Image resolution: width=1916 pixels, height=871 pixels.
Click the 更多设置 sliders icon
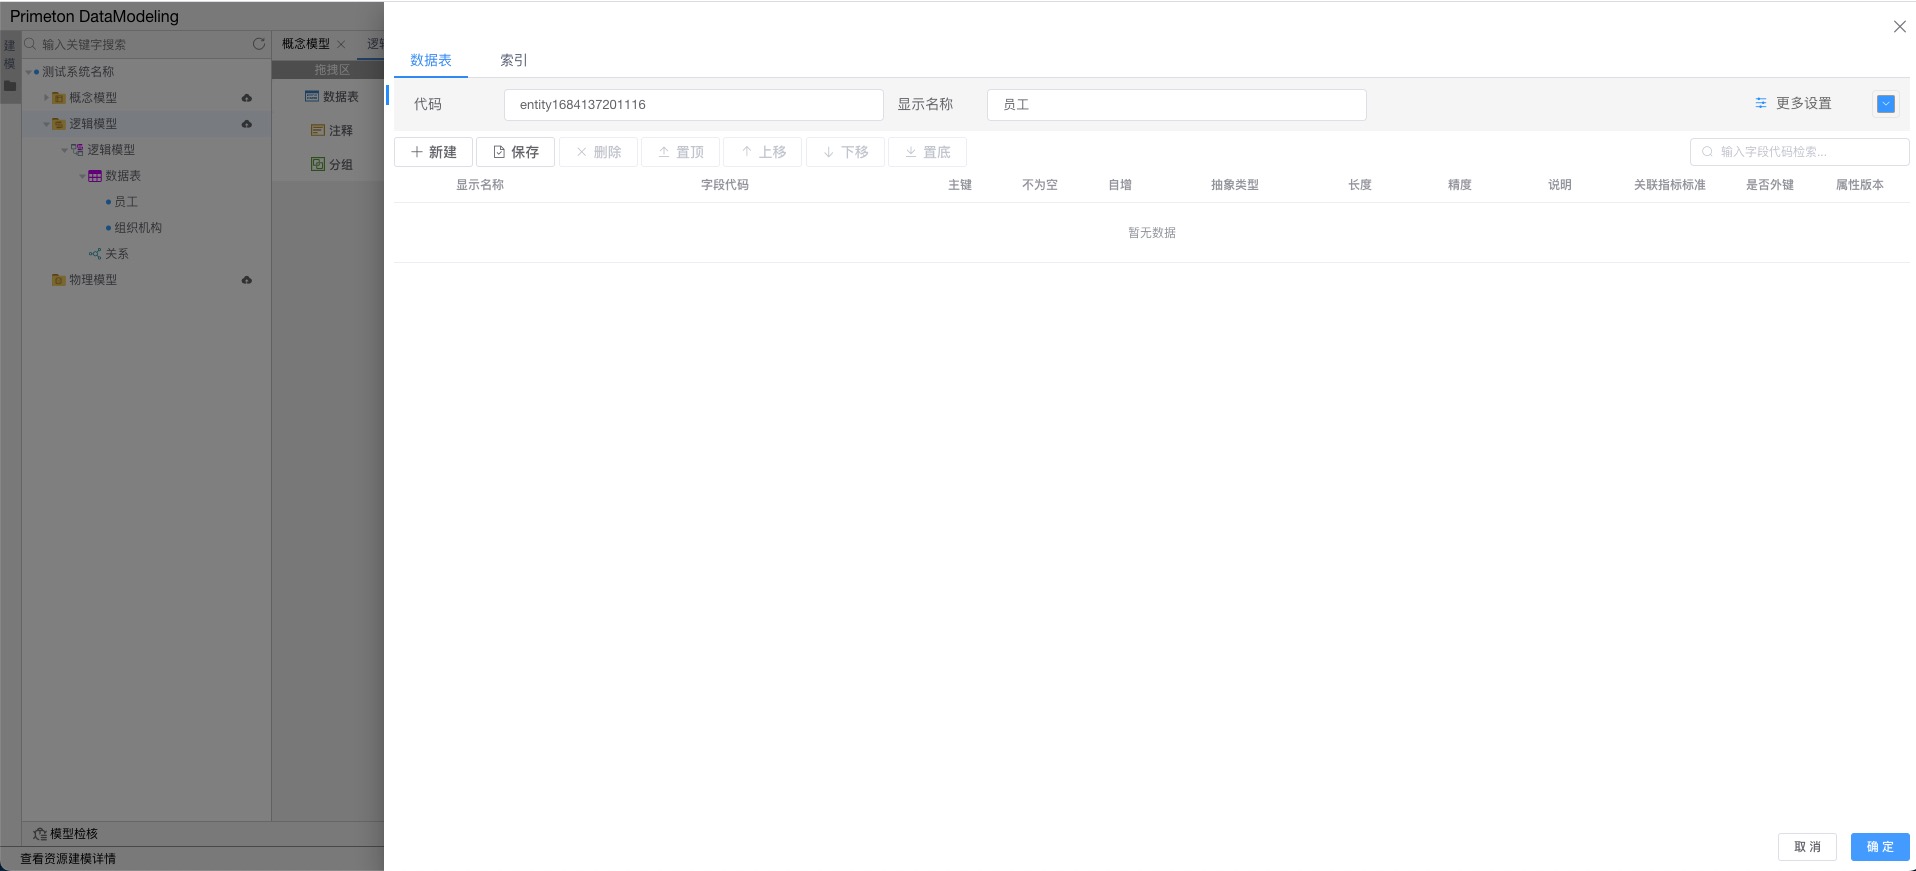(1761, 103)
